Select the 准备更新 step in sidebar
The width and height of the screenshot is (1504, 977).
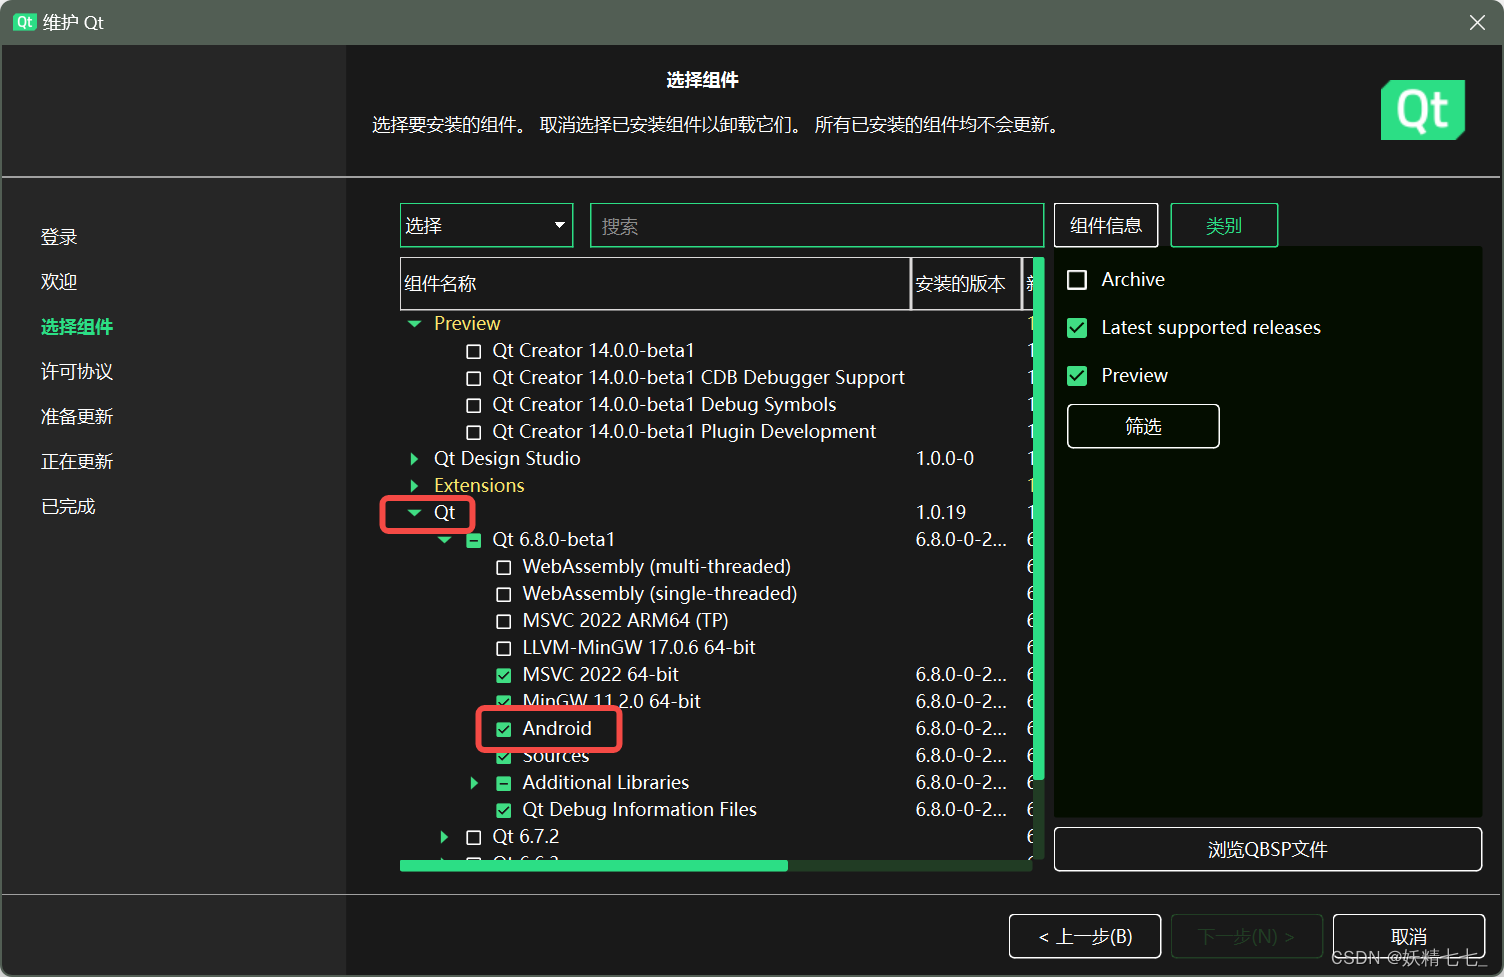click(77, 417)
